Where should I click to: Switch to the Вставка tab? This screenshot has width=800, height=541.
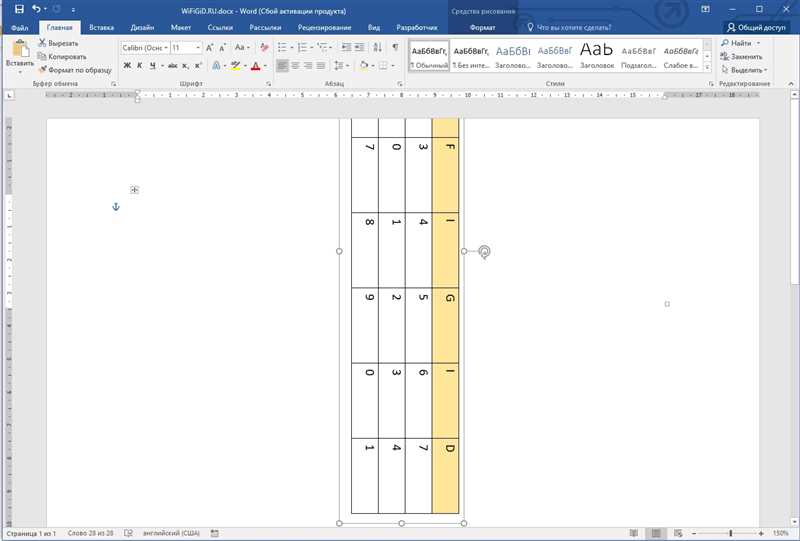coord(101,28)
